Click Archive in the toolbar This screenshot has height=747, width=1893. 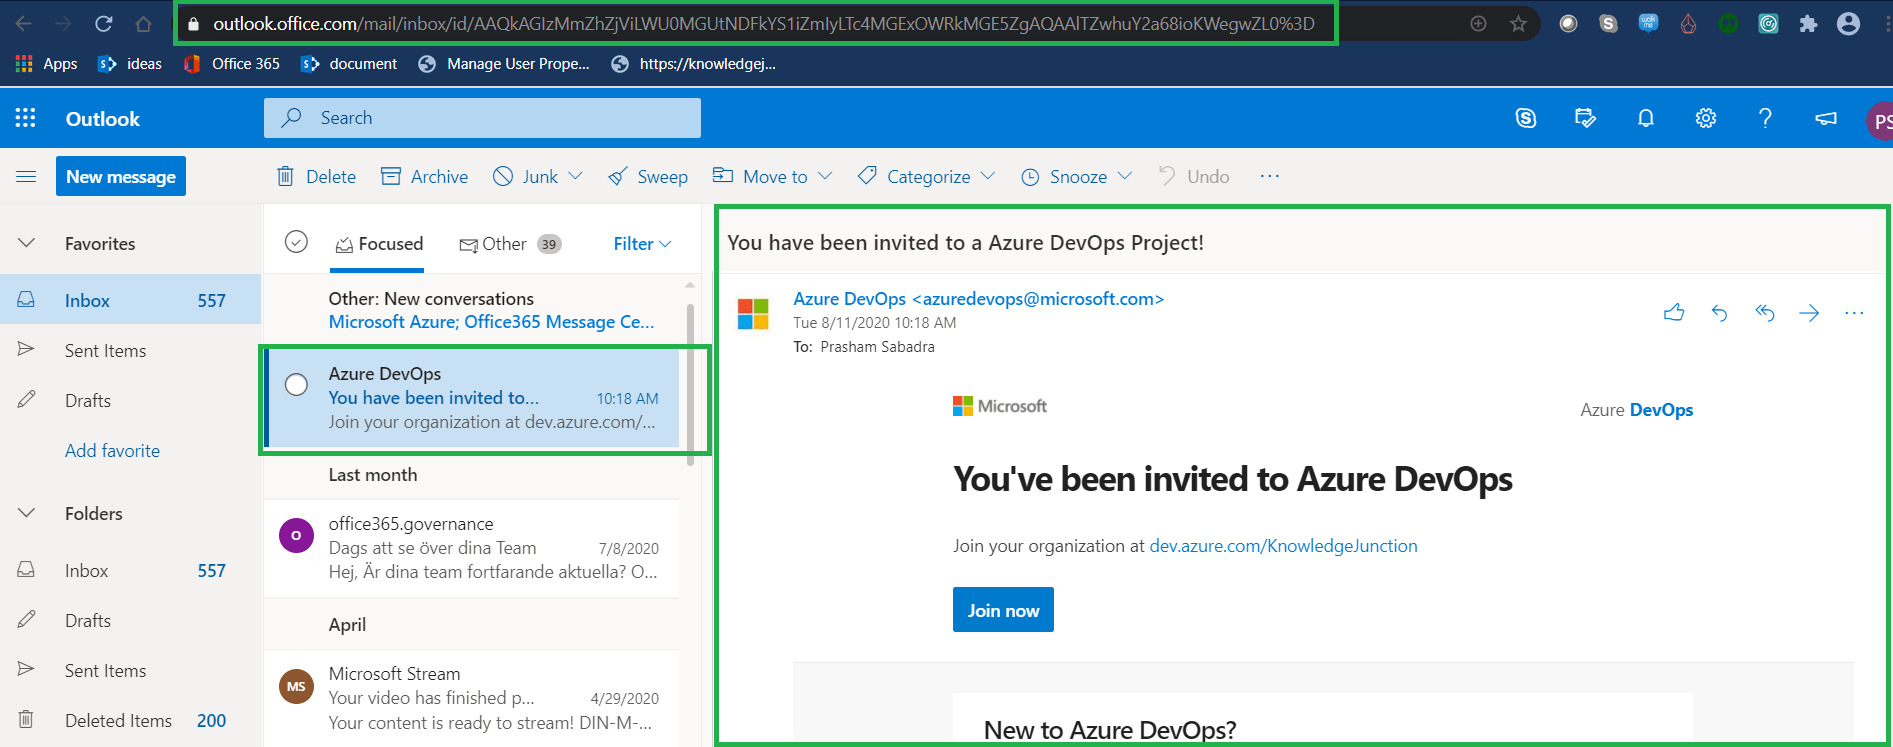pos(424,176)
